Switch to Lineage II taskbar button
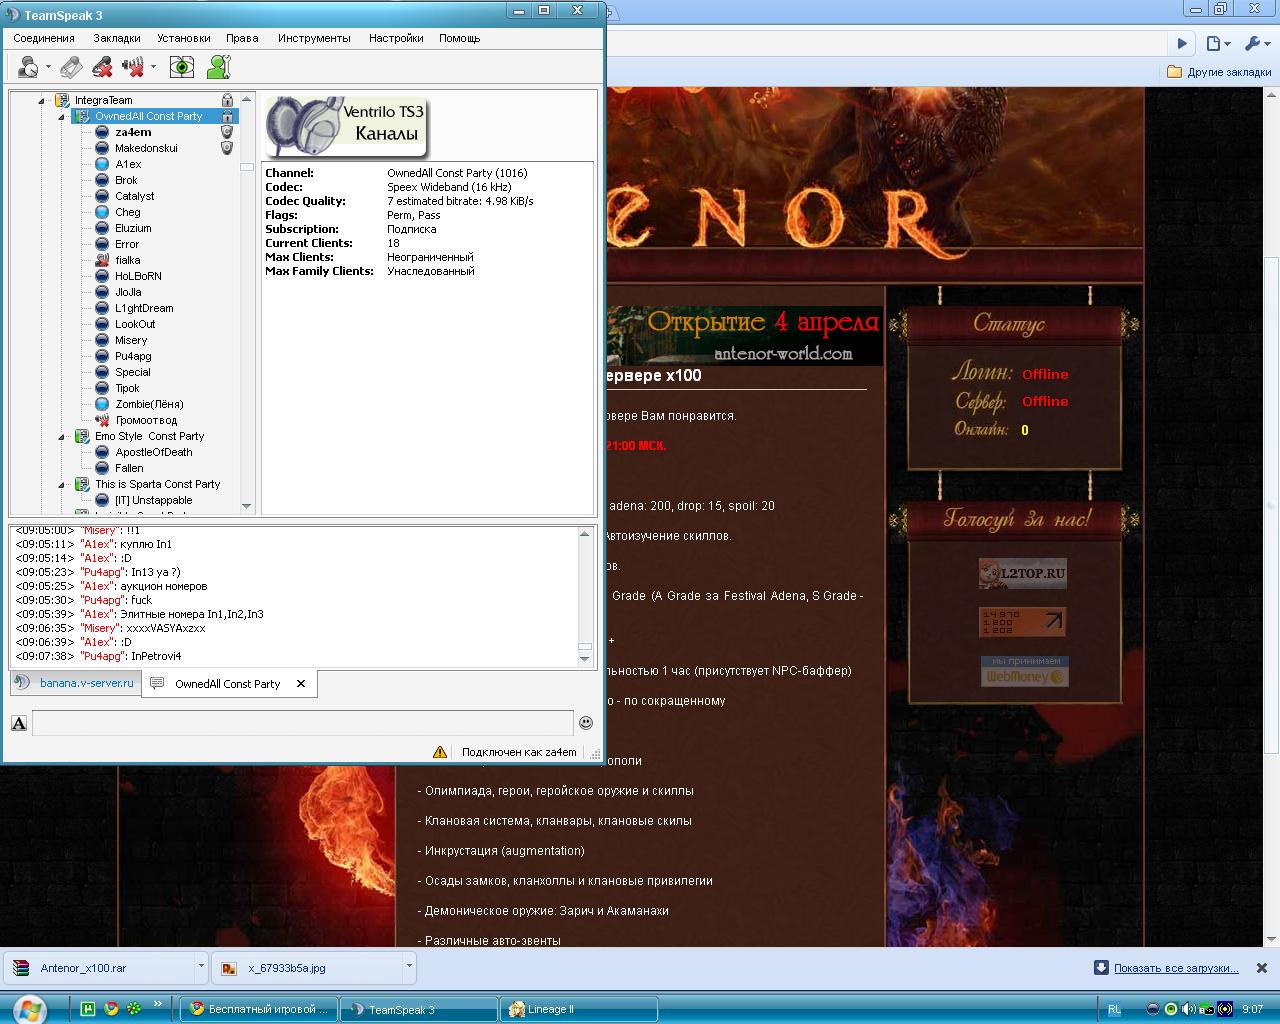This screenshot has width=1280, height=1024. (x=579, y=1009)
